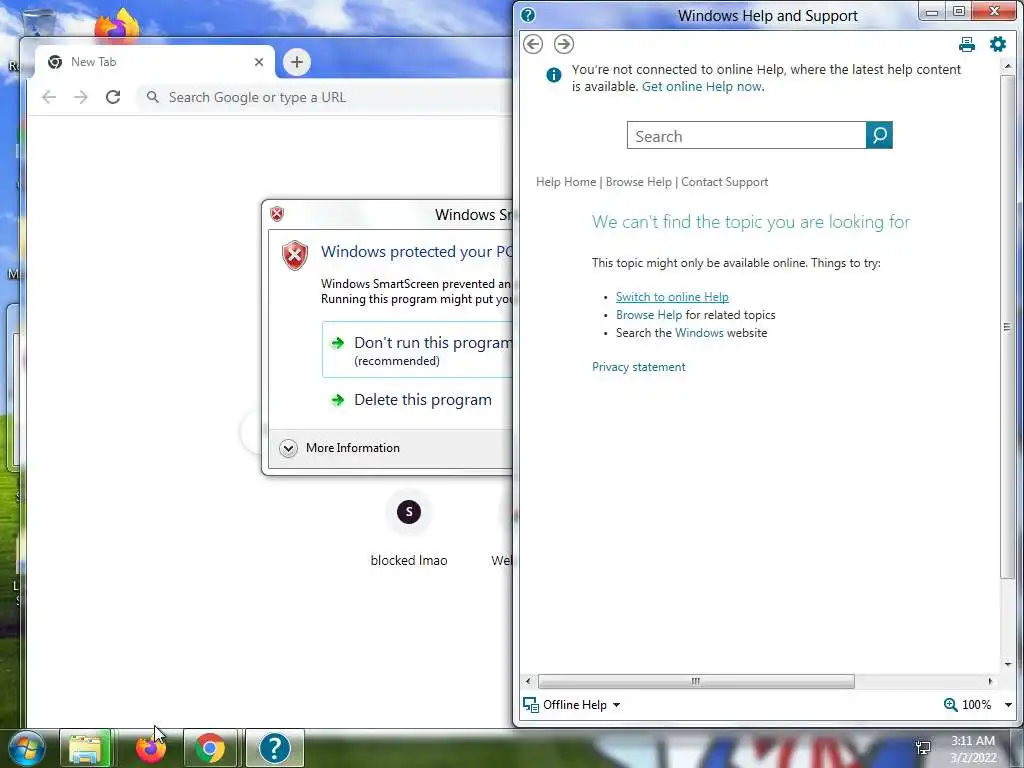Click the Help window title bar question icon
Screen dimensions: 1024x768
[x=528, y=15]
